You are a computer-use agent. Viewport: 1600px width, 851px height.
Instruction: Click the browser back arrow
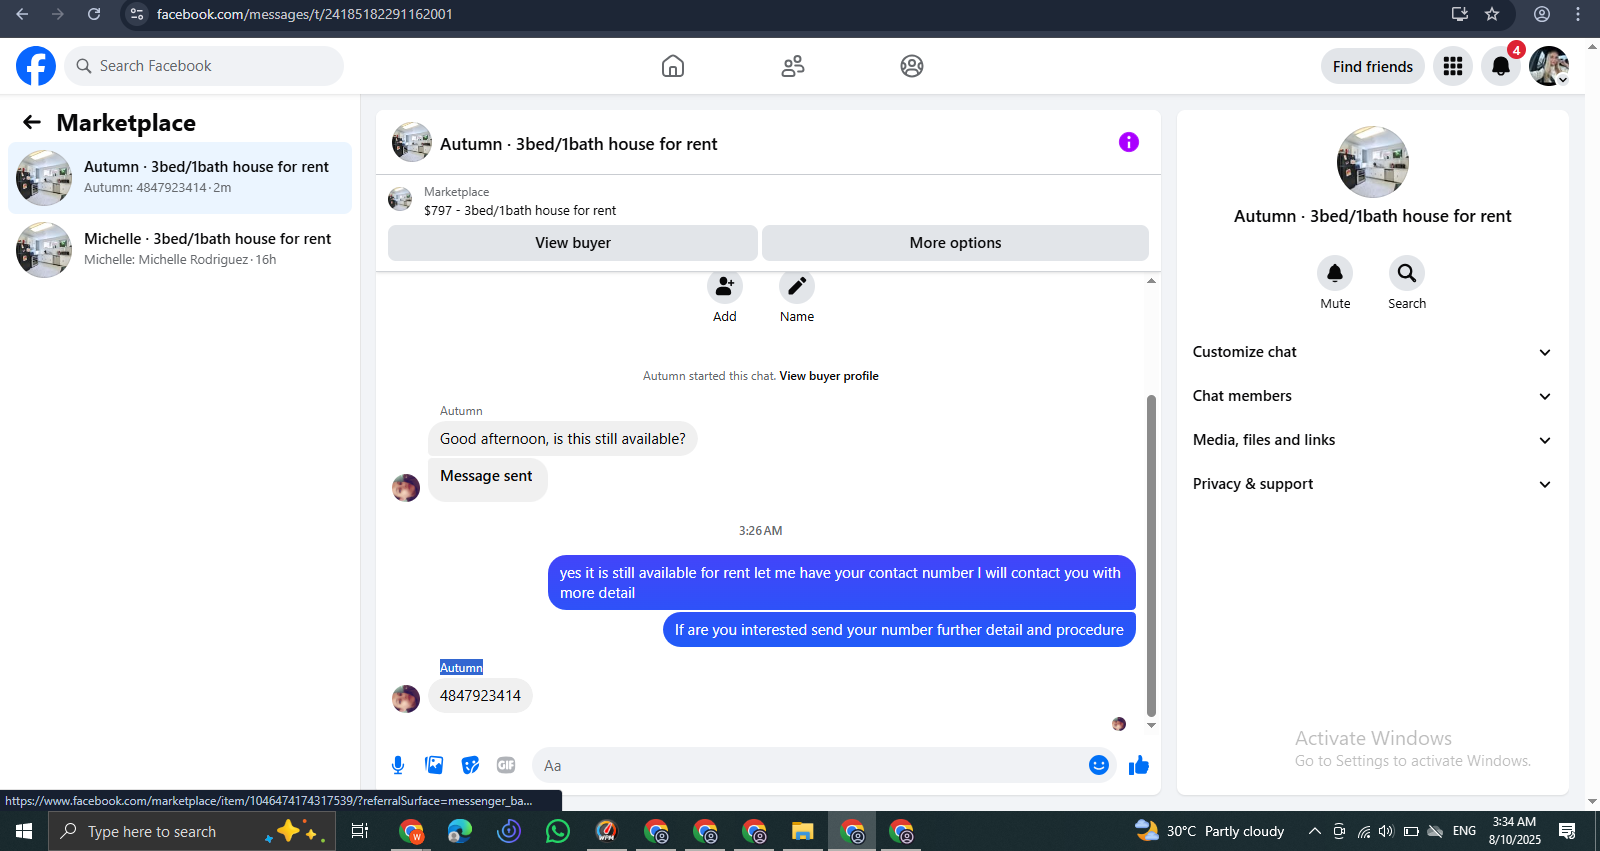[22, 14]
